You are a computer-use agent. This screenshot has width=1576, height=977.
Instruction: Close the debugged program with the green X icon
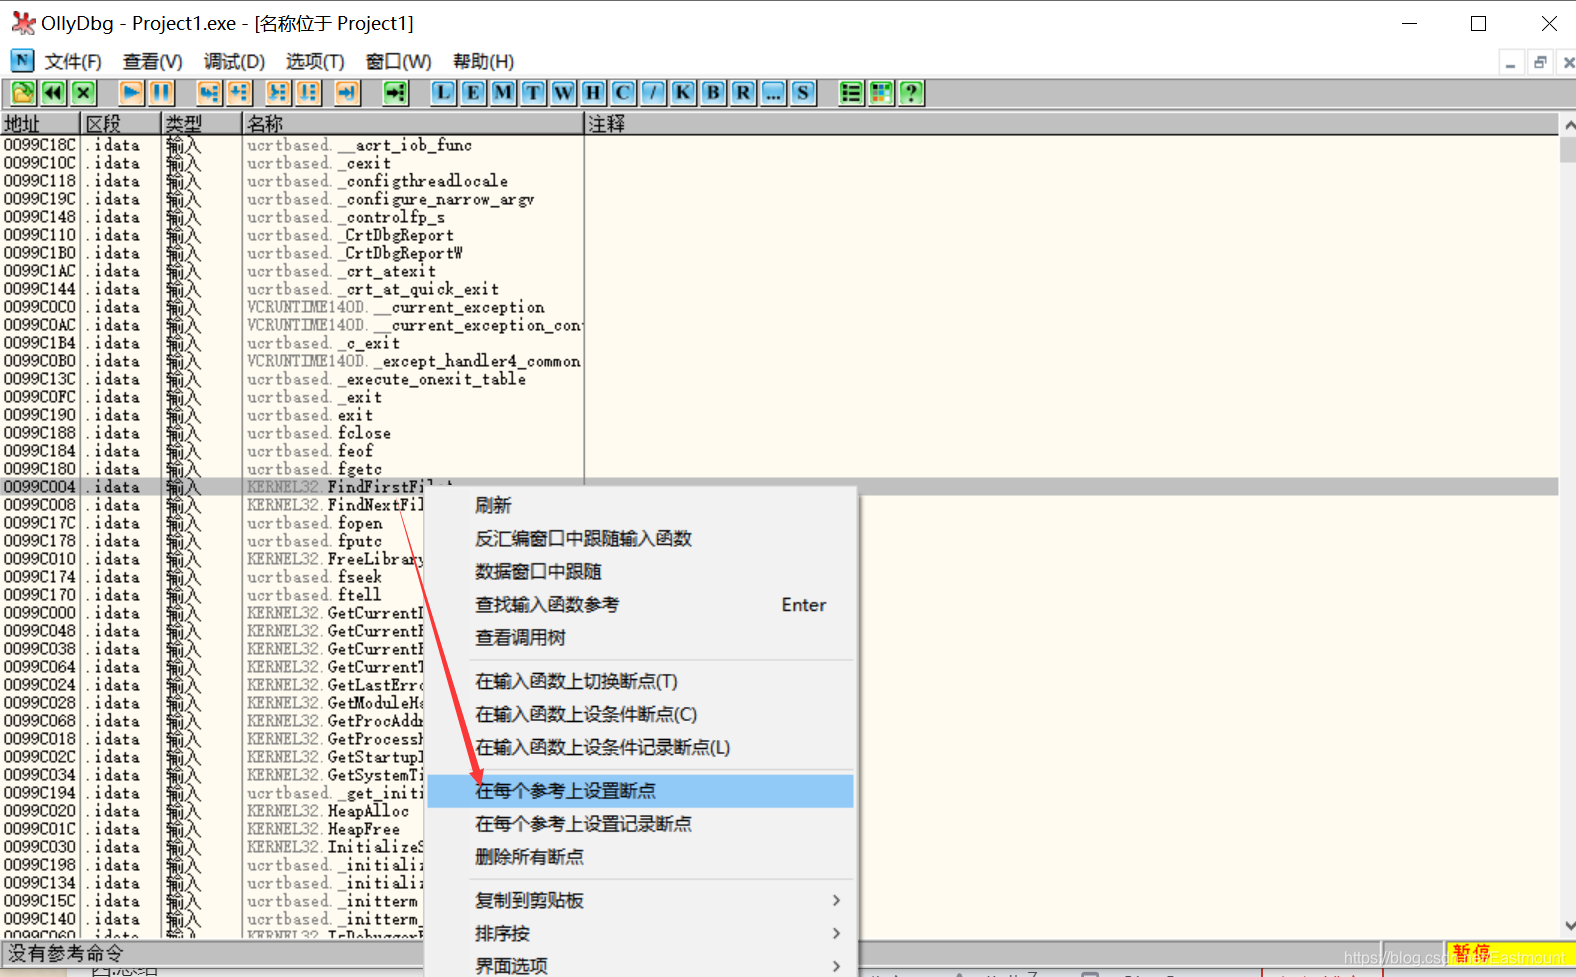click(84, 93)
